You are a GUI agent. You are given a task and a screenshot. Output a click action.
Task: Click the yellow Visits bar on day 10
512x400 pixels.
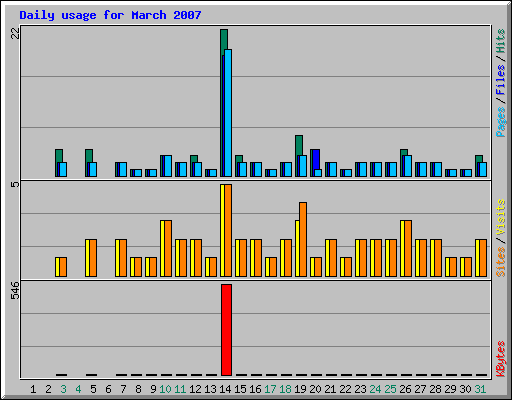pyautogui.click(x=162, y=248)
